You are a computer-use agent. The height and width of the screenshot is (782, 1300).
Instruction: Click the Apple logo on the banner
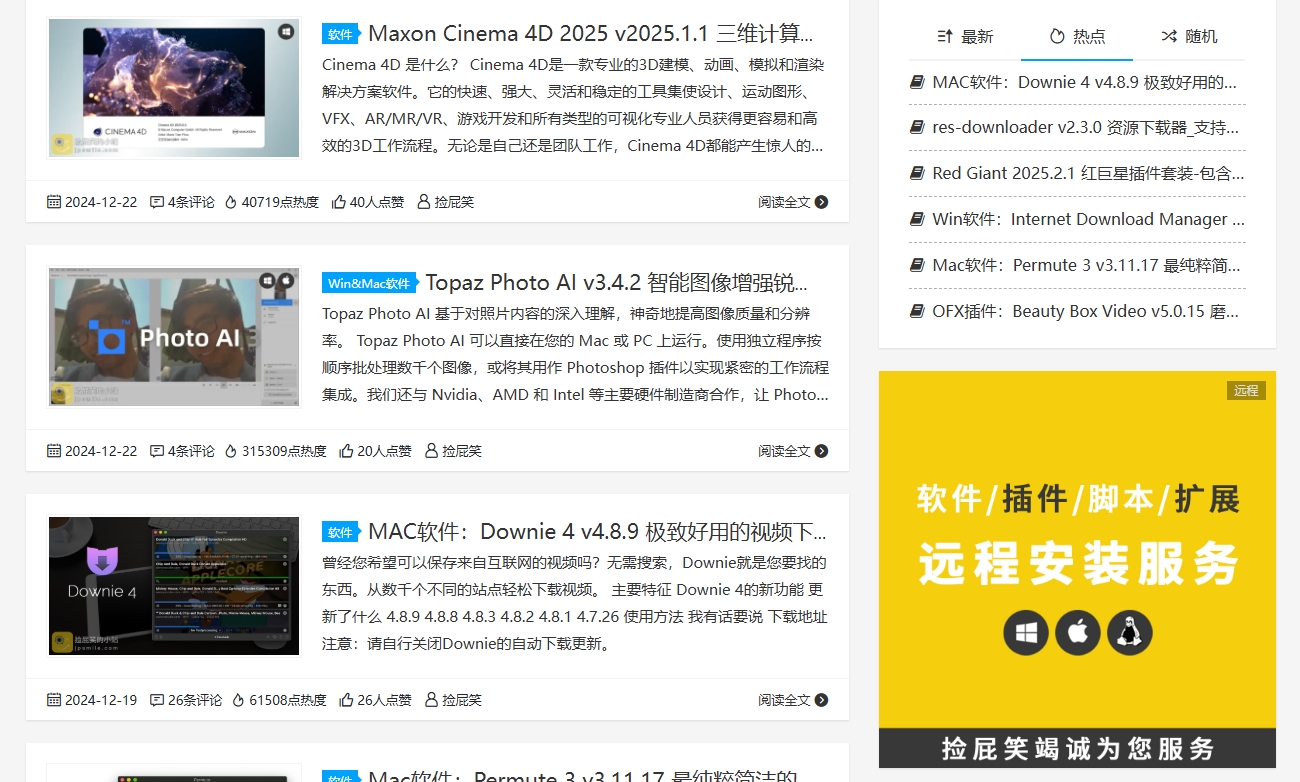1078,633
